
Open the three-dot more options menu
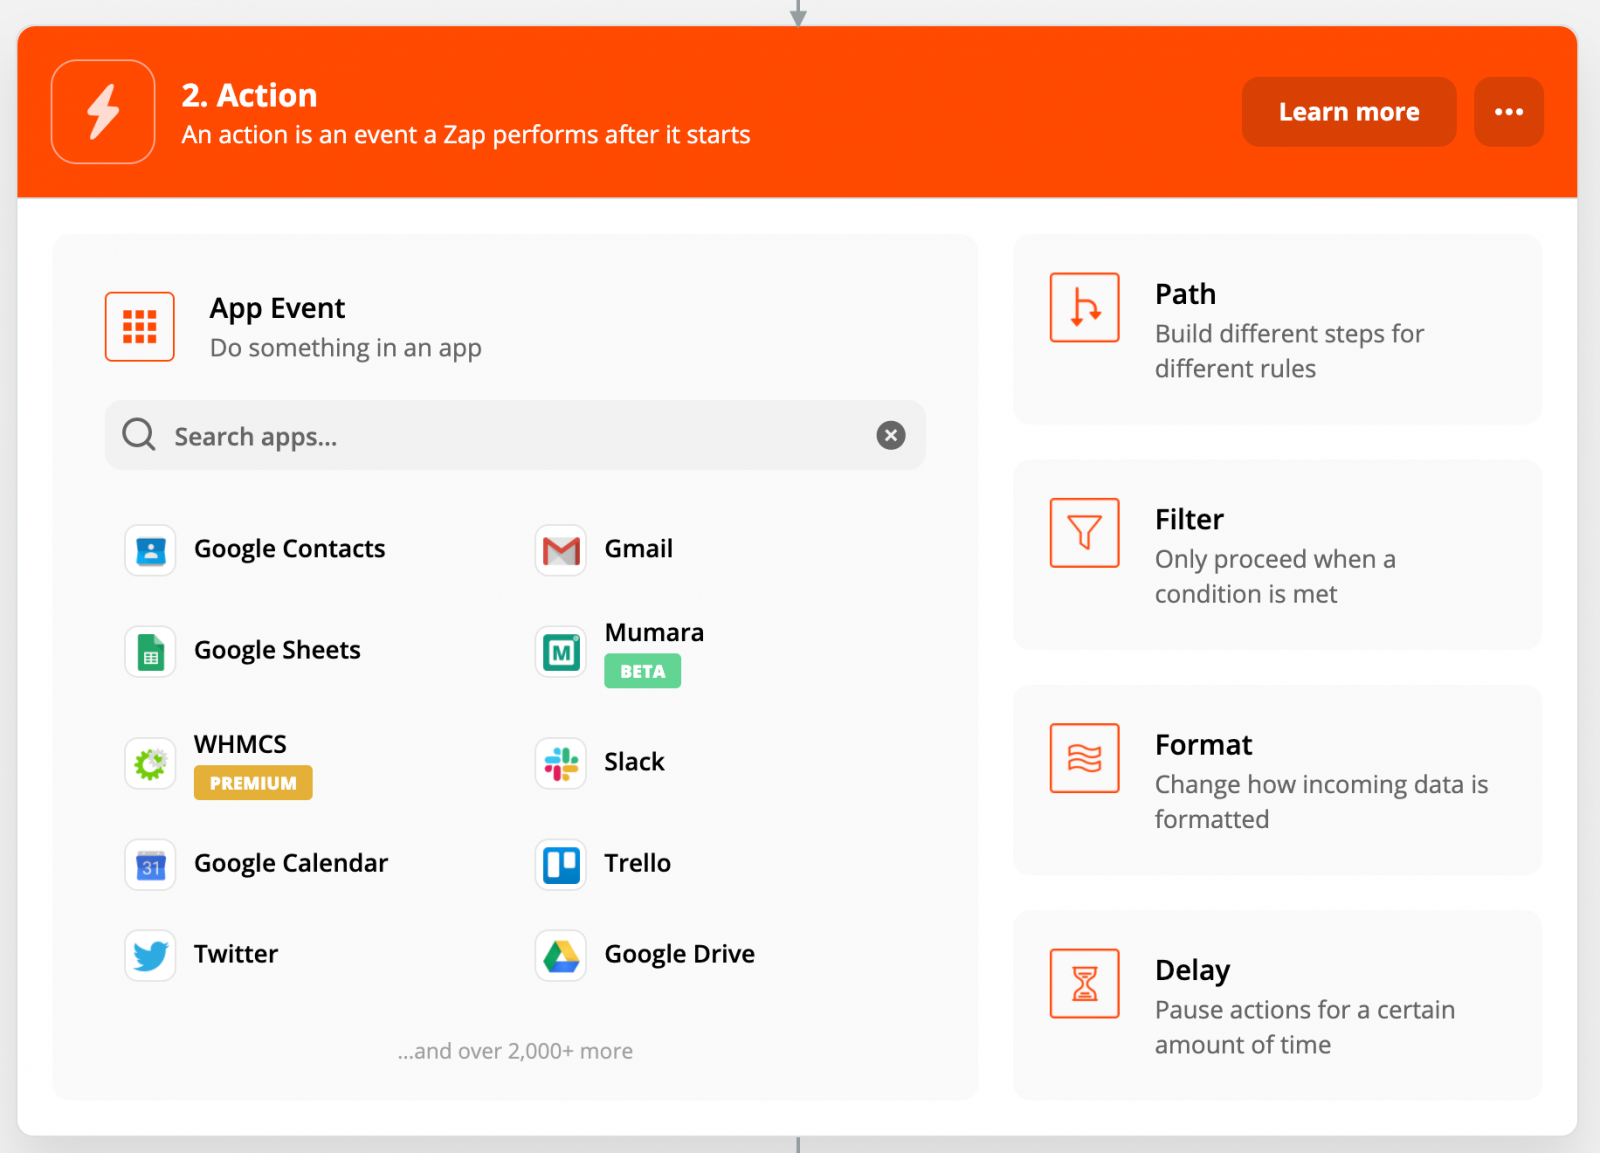pos(1508,112)
